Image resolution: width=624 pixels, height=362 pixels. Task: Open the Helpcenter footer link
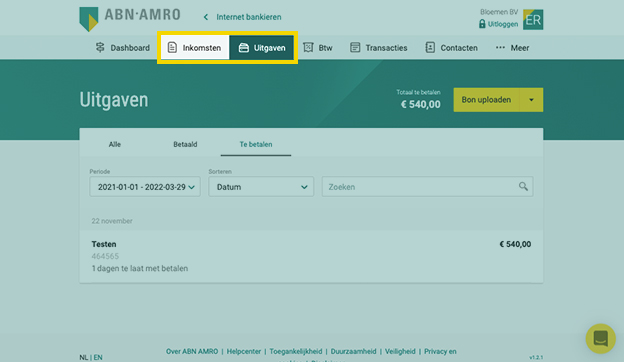[244, 351]
